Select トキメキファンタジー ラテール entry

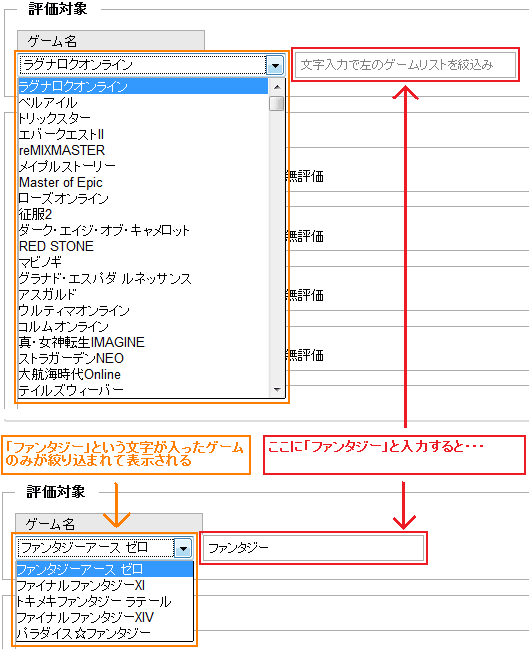(x=105, y=601)
